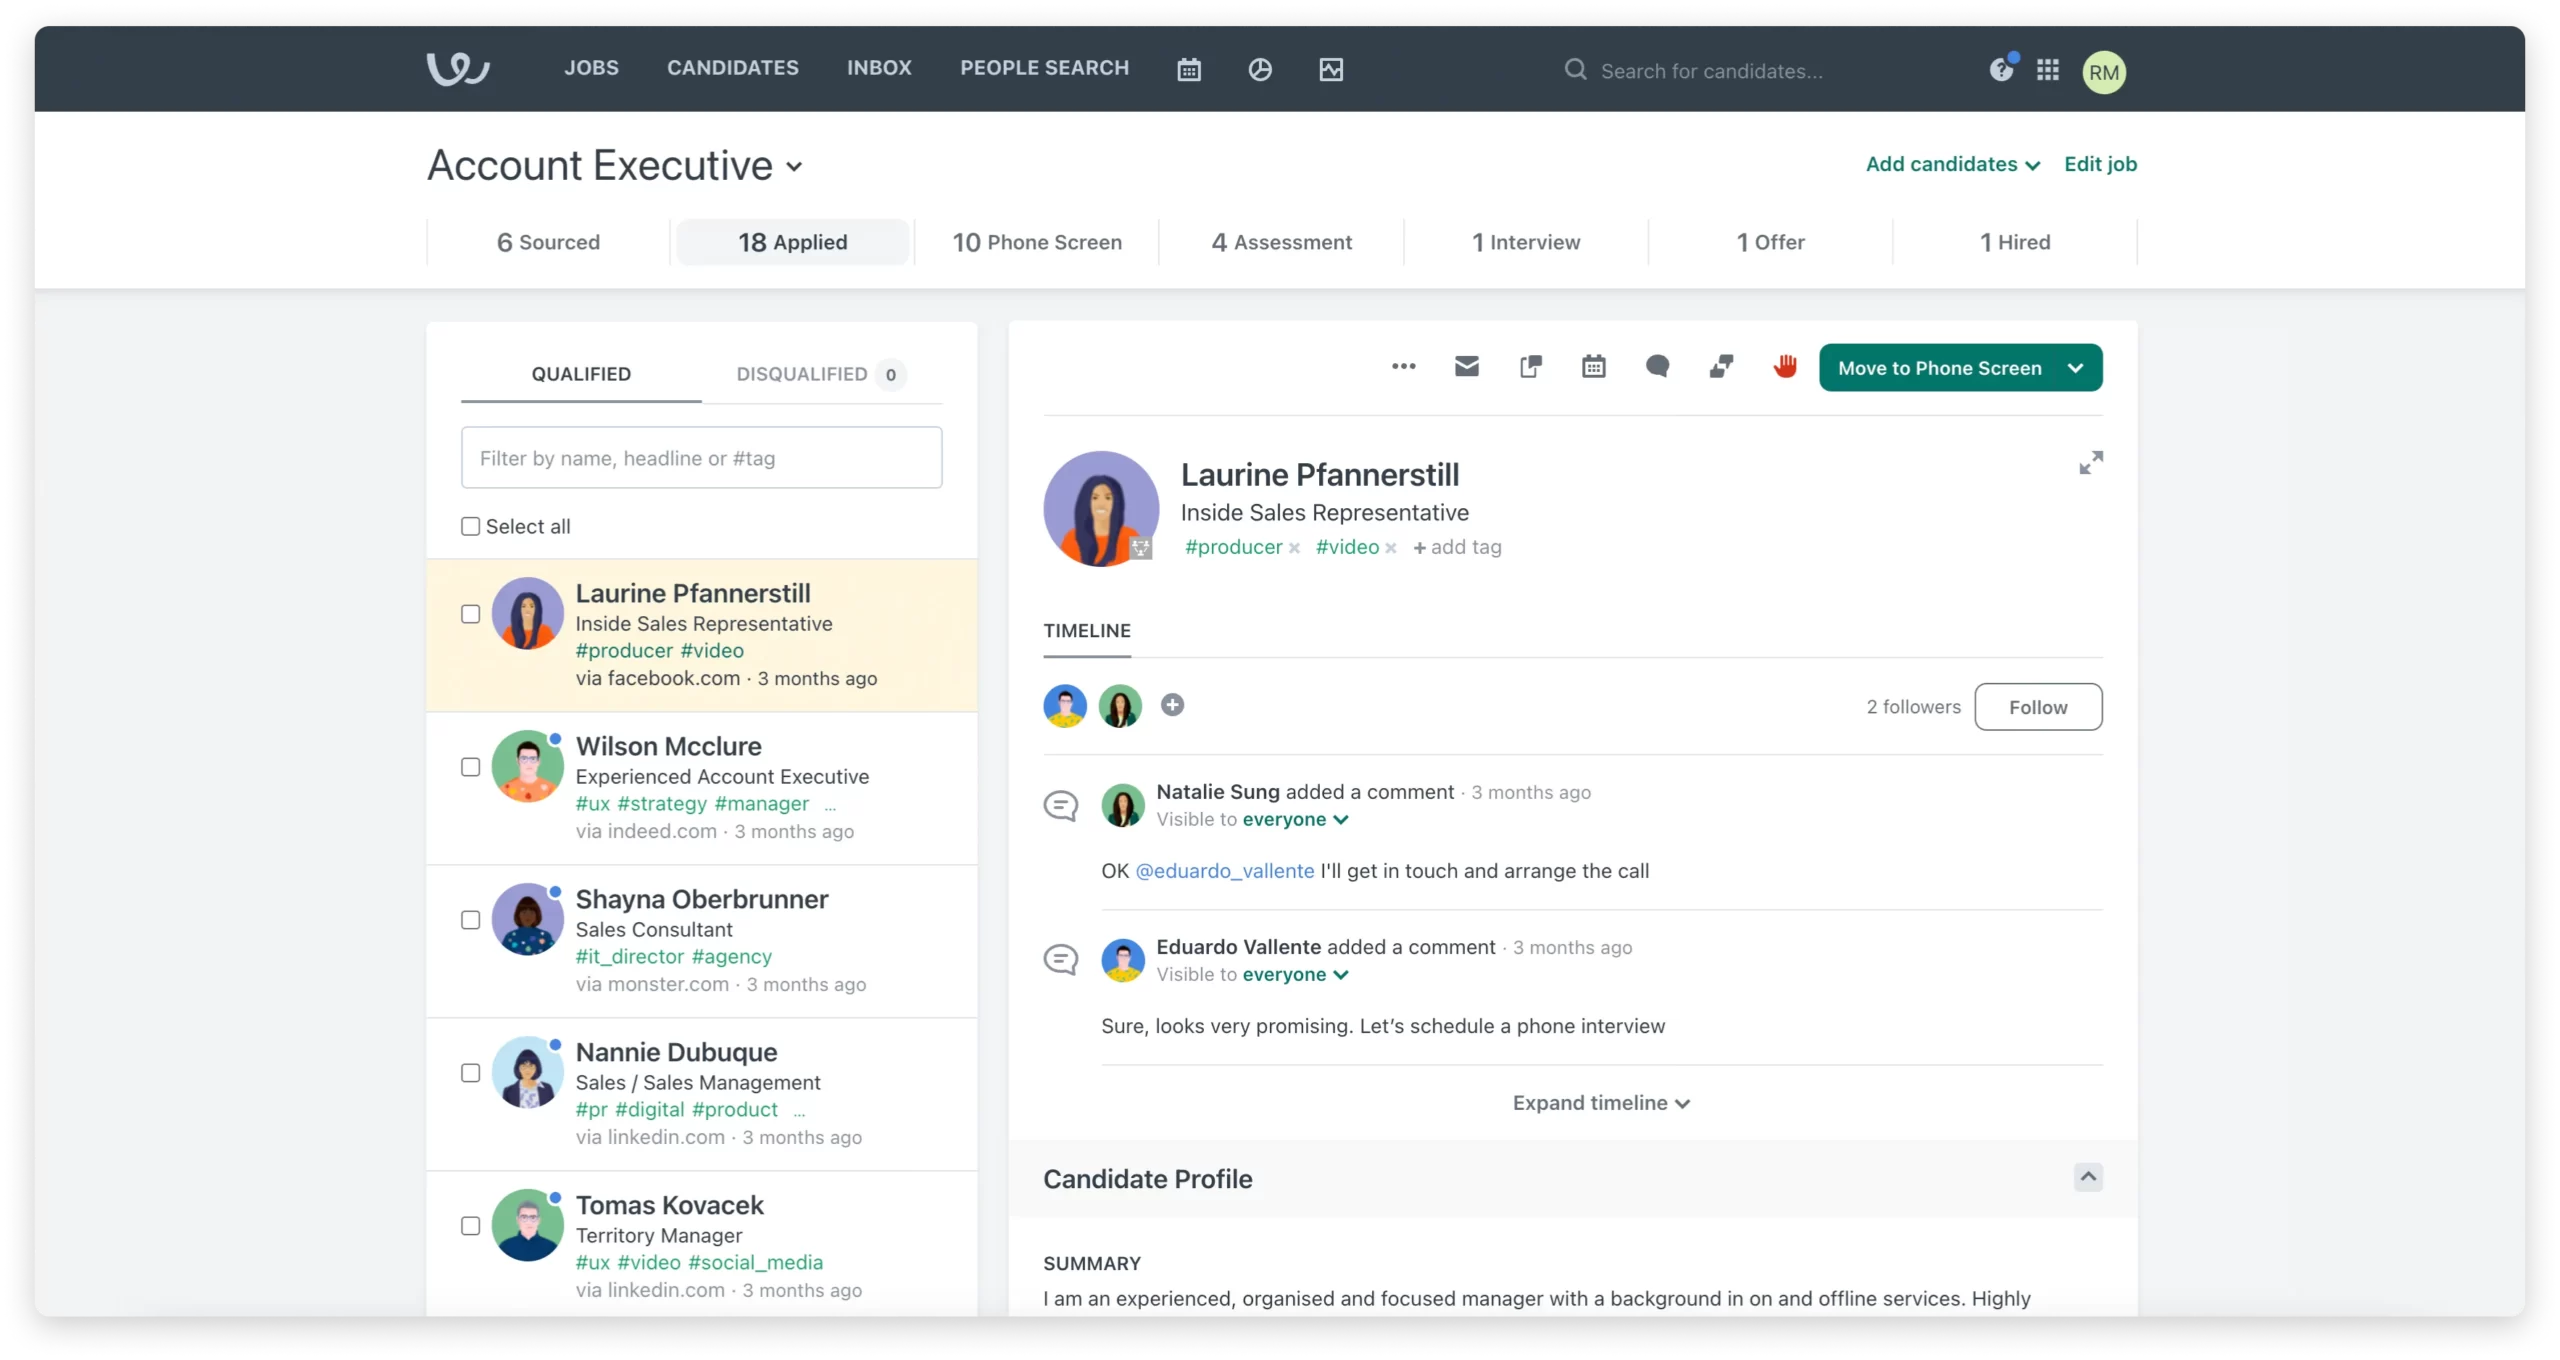Click the envelope email icon

[1466, 367]
